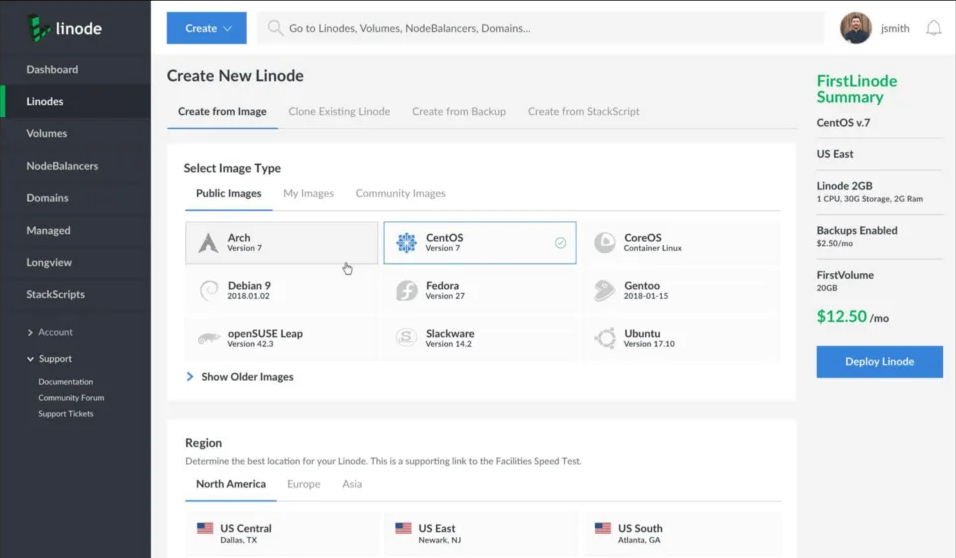Select US South Atlanta region card
956x558 pixels.
(x=681, y=534)
